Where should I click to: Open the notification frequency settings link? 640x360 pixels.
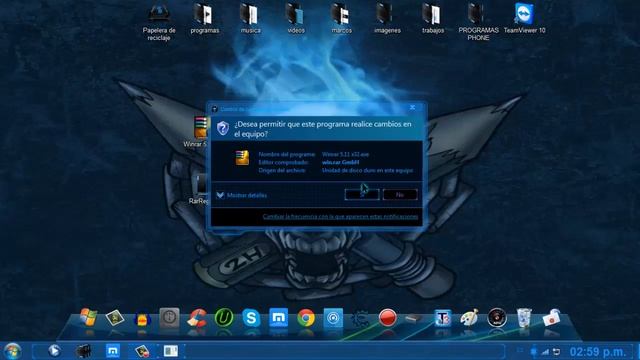[340, 217]
